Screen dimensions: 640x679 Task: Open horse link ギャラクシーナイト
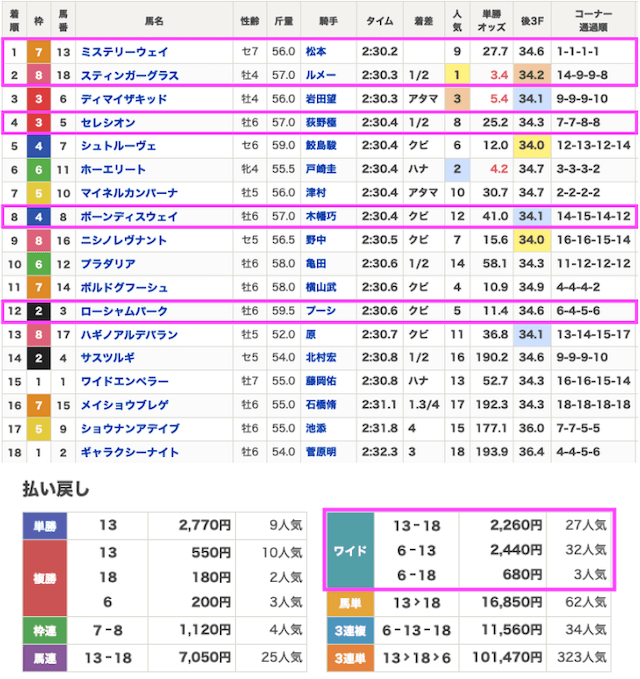129,453
